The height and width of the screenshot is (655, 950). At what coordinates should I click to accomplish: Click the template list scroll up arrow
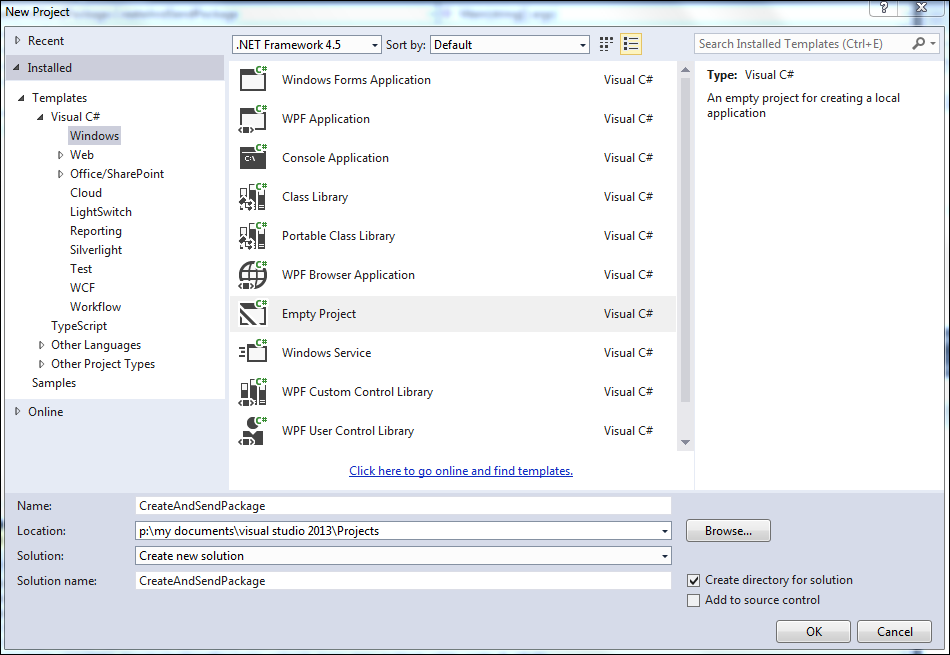[x=685, y=70]
